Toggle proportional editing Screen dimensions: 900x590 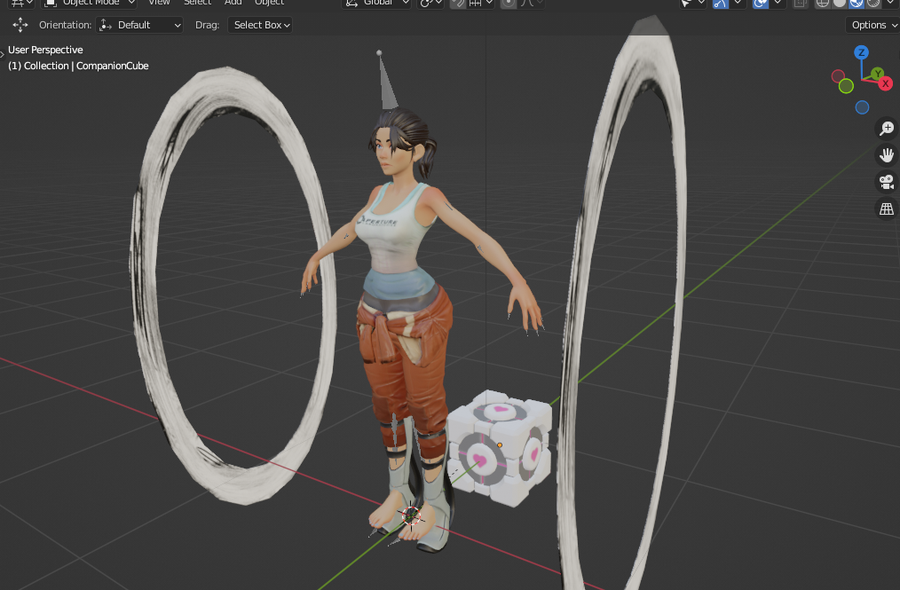(508, 3)
